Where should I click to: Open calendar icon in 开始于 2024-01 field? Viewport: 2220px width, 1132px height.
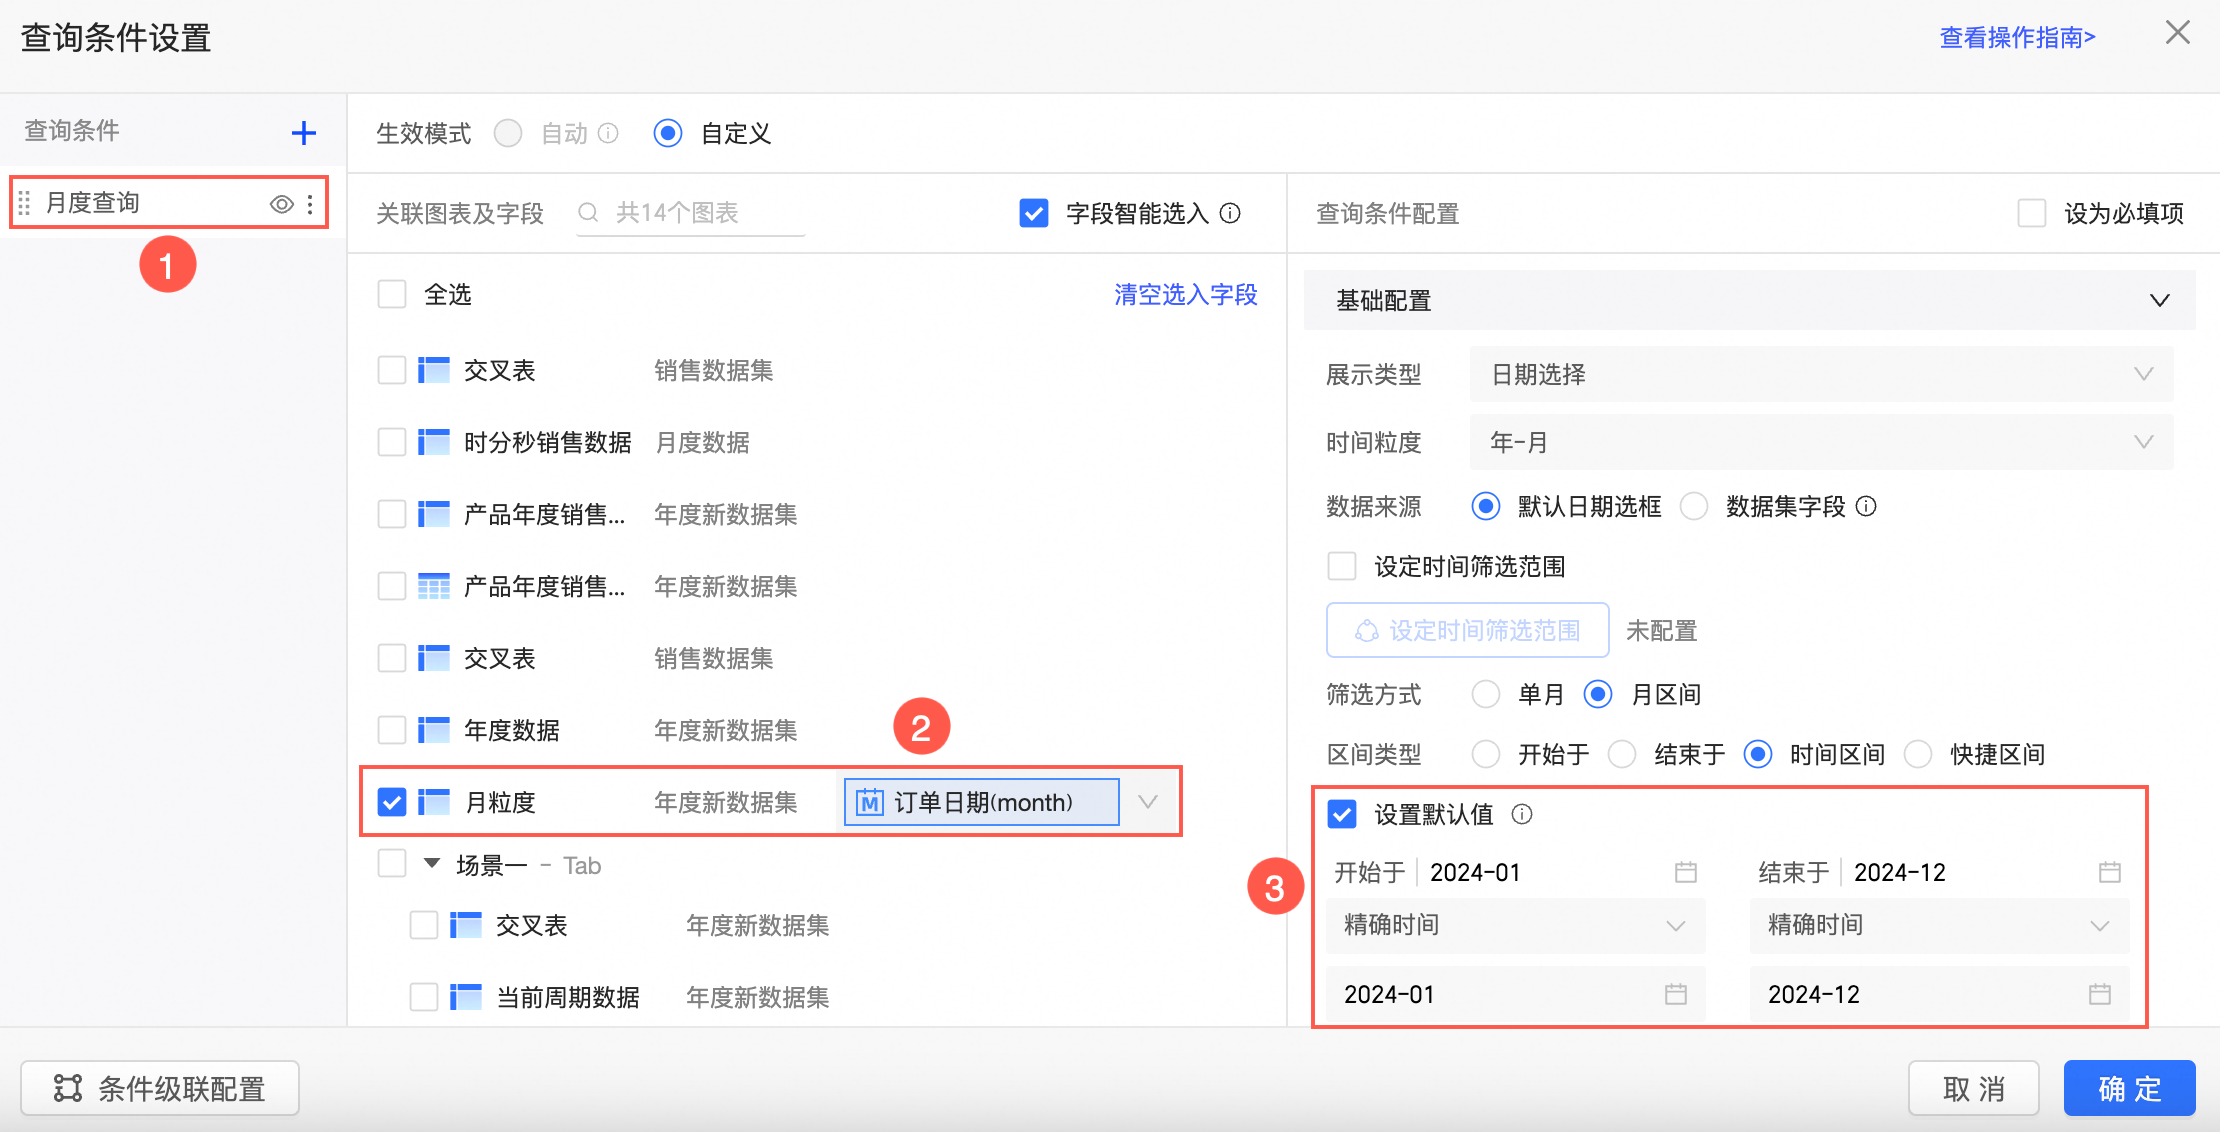(x=1685, y=872)
